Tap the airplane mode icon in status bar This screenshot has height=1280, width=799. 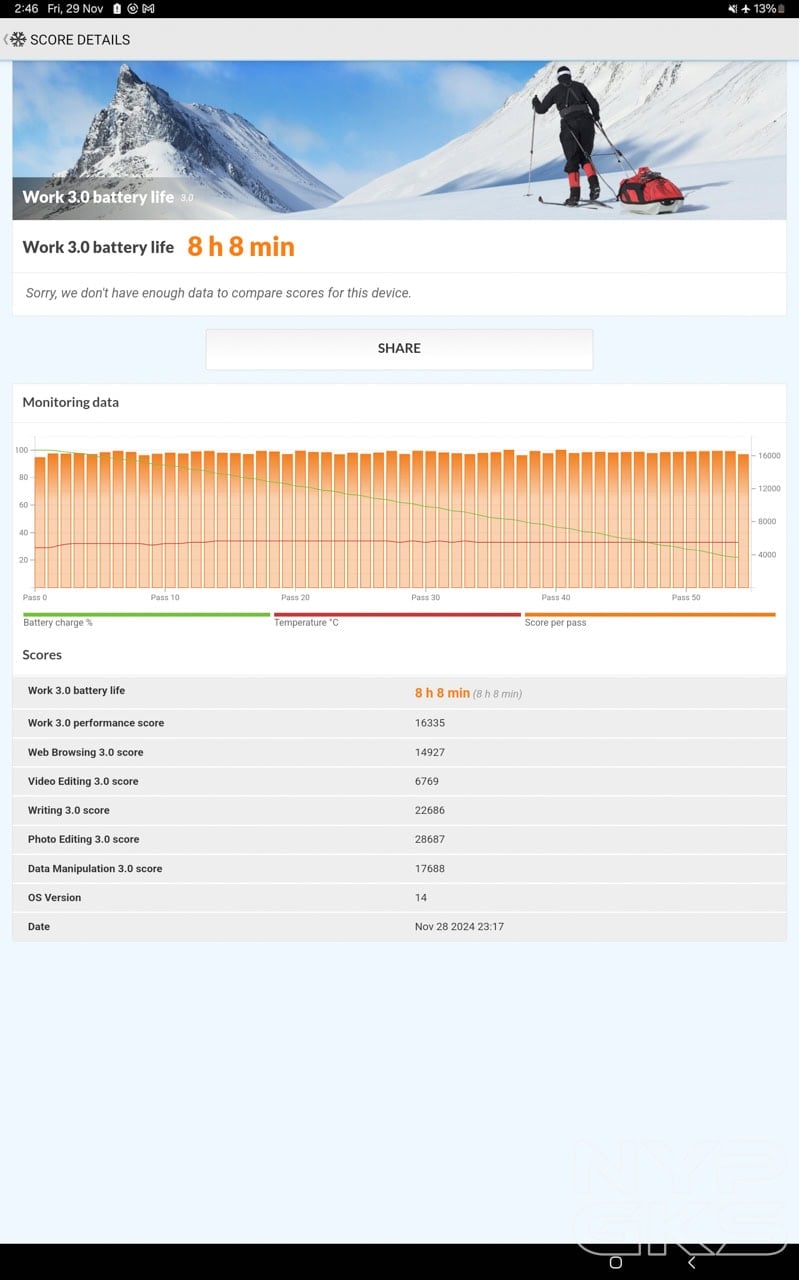point(745,9)
